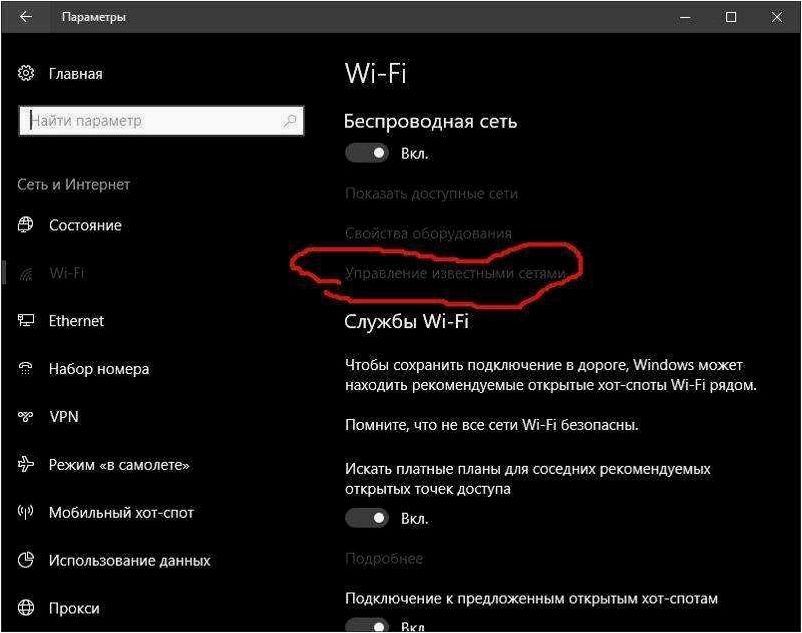Open Использование данных via its pie chart icon
Viewport: 802px width, 633px height.
click(26, 560)
